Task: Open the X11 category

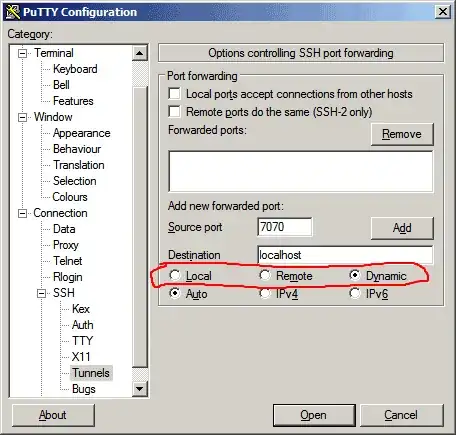Action: 81,357
